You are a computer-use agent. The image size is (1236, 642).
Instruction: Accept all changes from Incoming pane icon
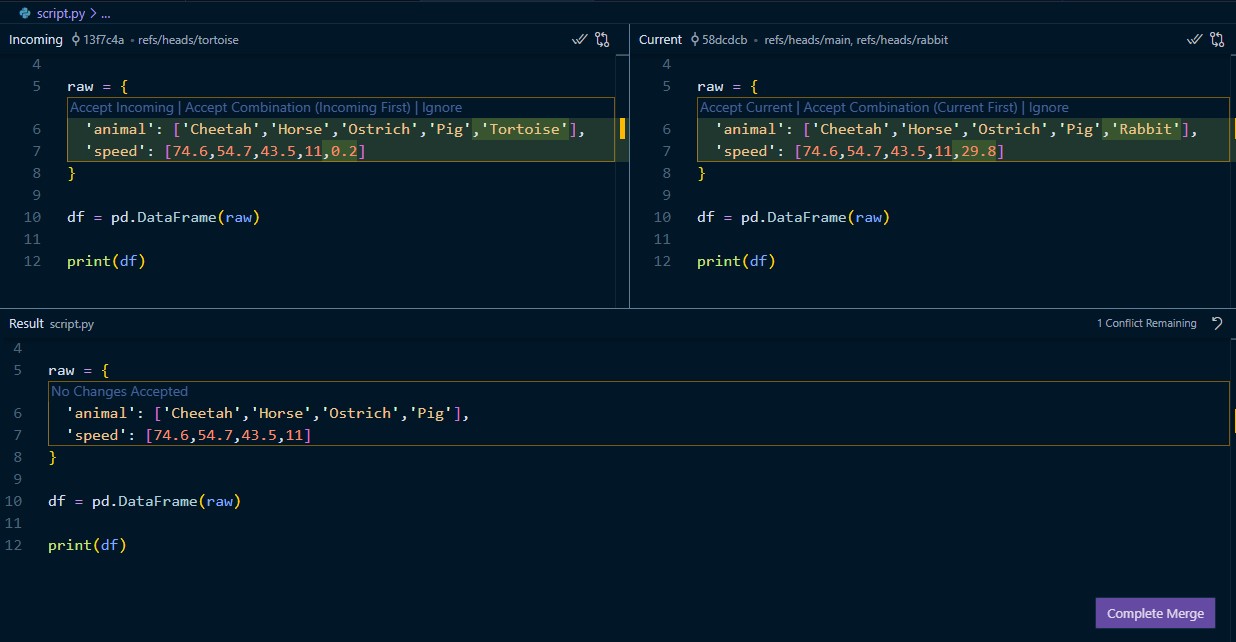point(579,40)
